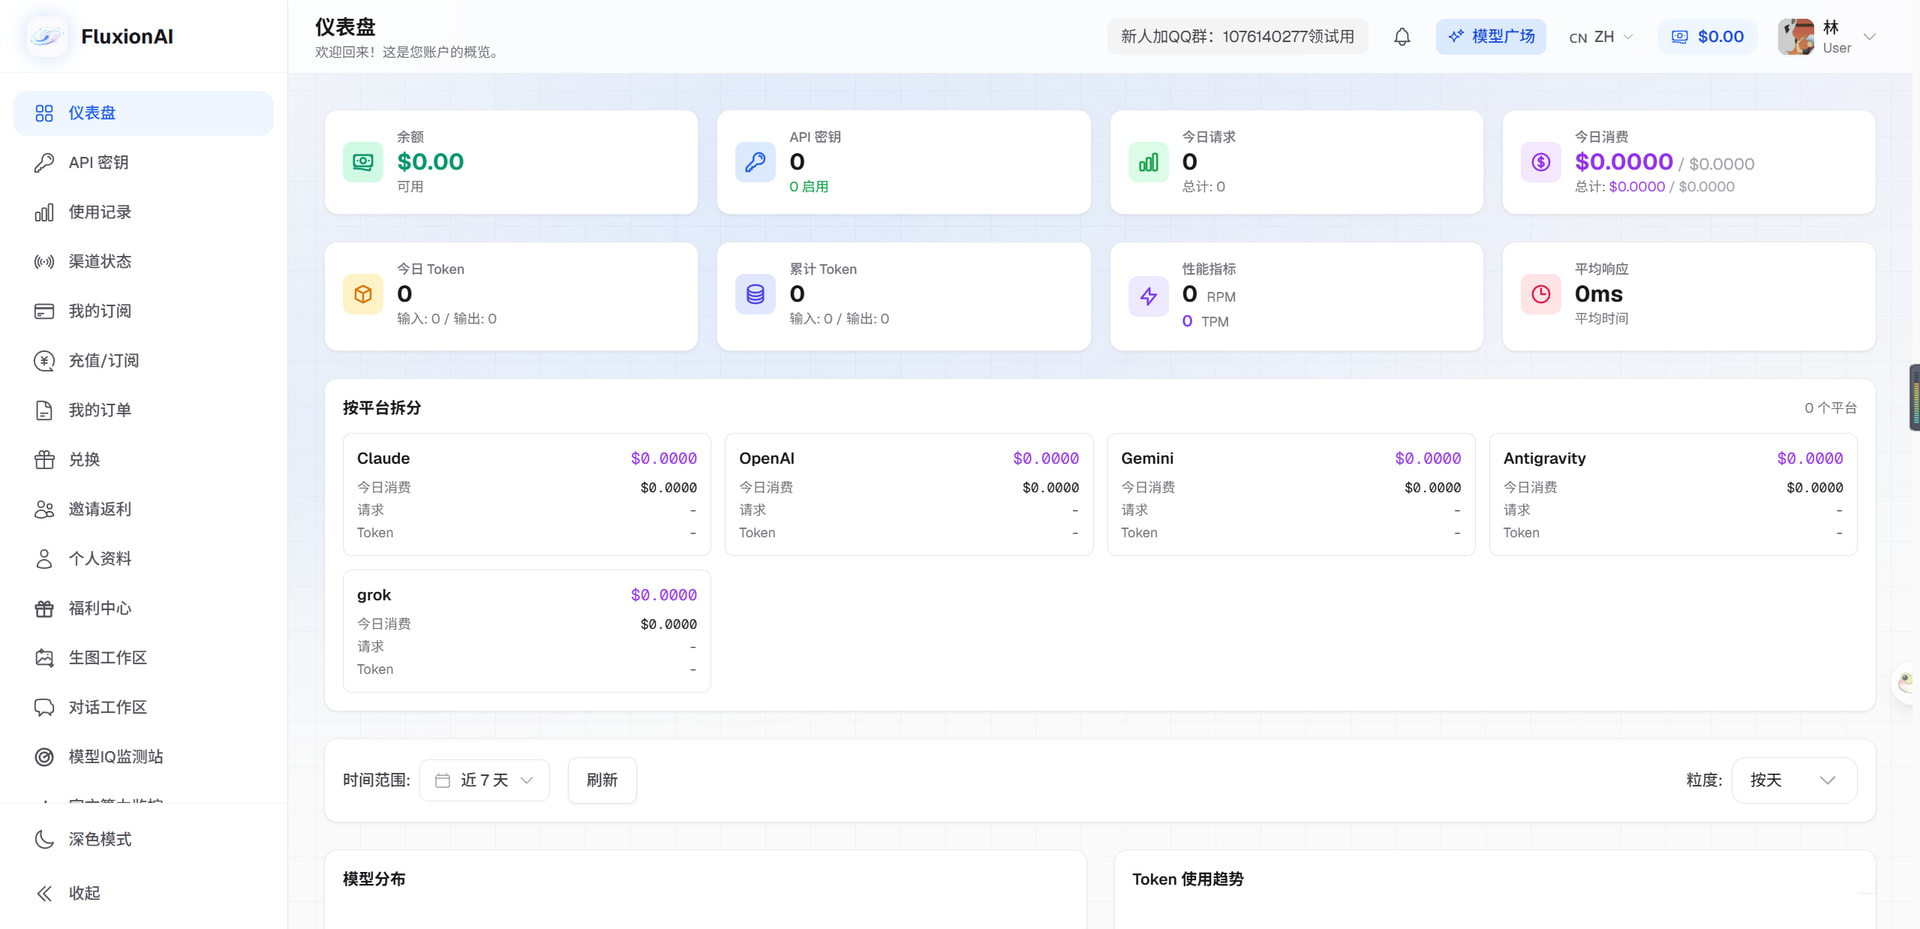Click the person icon beside 个人资料
The width and height of the screenshot is (1920, 929).
pyautogui.click(x=44, y=559)
